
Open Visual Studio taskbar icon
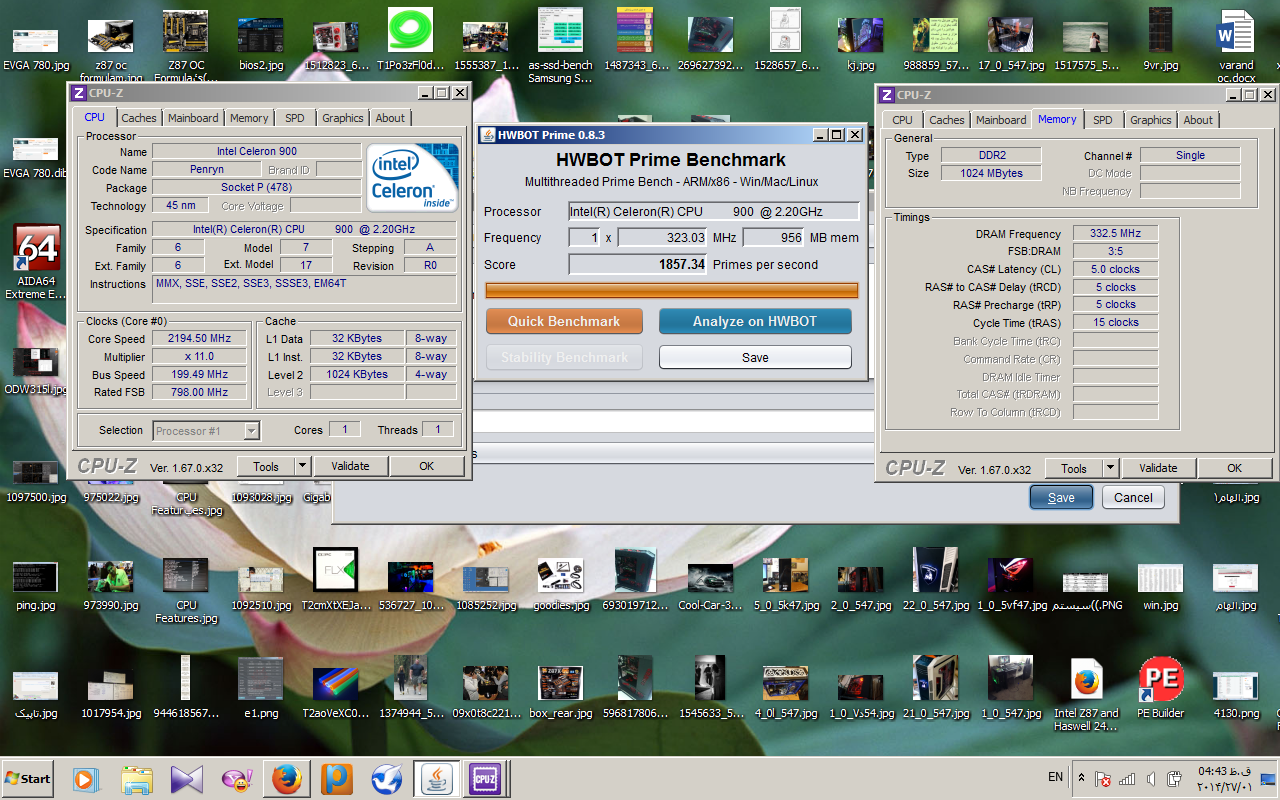pos(187,779)
